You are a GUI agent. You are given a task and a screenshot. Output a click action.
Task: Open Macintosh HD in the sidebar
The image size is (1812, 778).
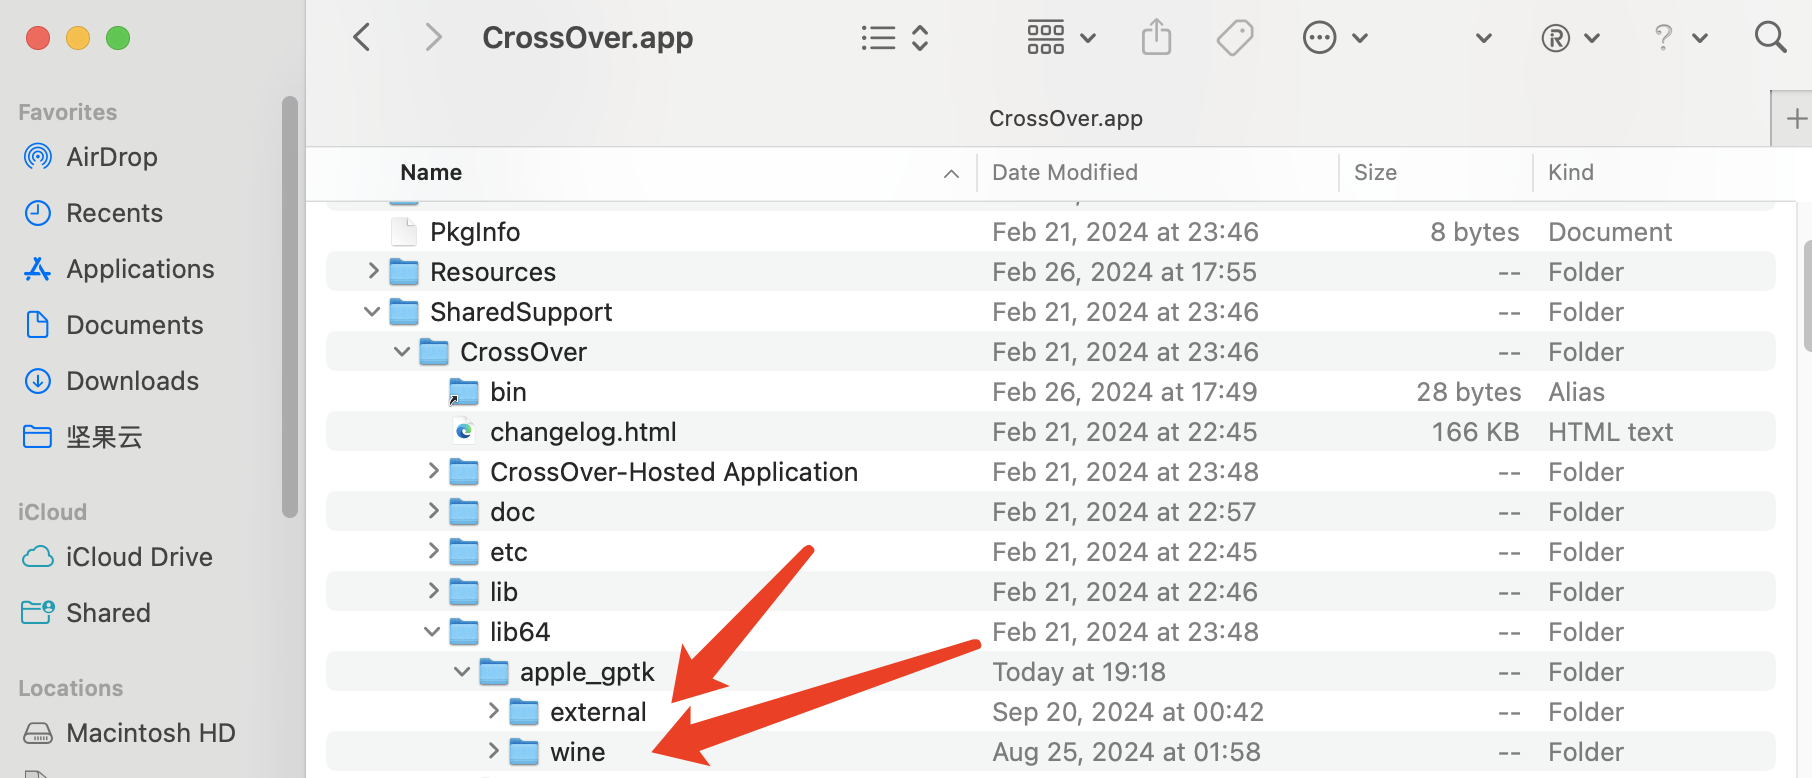pos(150,733)
